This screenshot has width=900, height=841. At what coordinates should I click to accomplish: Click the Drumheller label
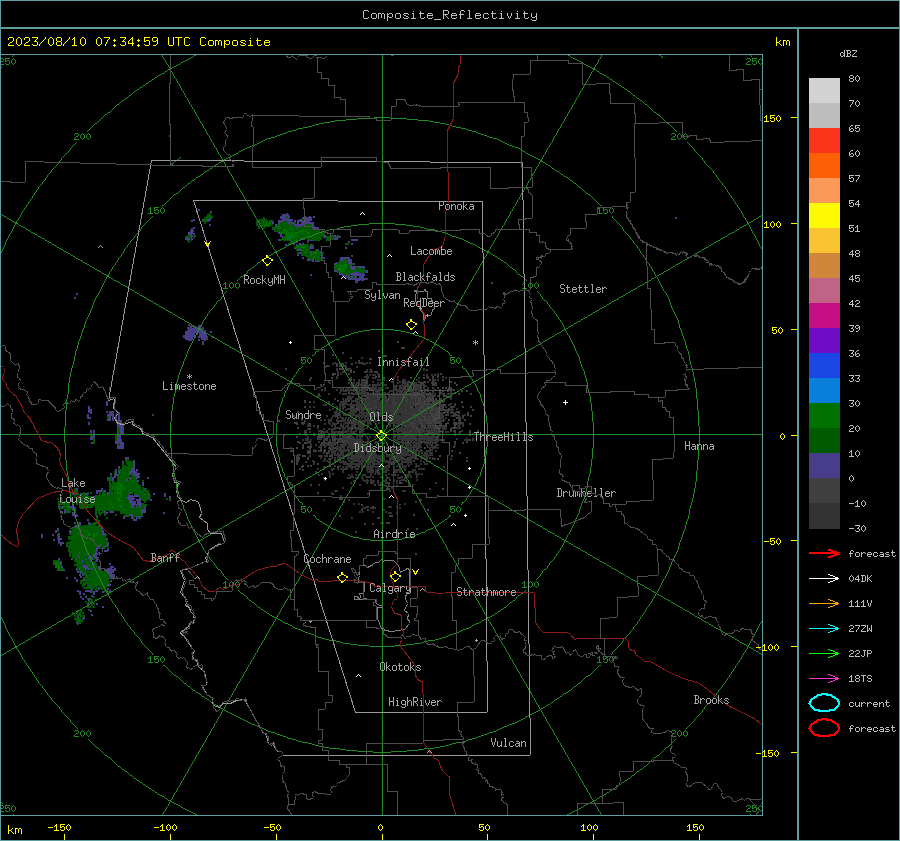(586, 493)
